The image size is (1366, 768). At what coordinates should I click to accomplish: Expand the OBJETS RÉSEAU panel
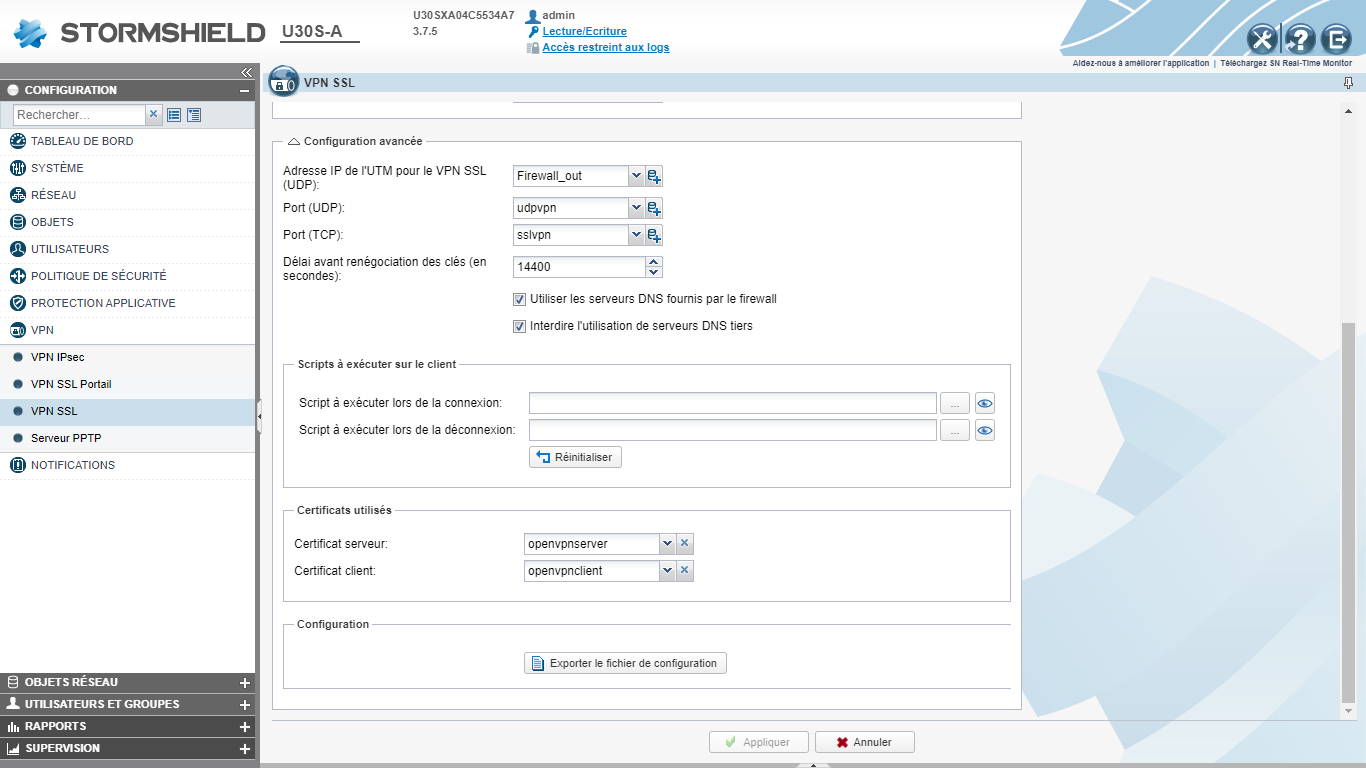click(x=245, y=683)
